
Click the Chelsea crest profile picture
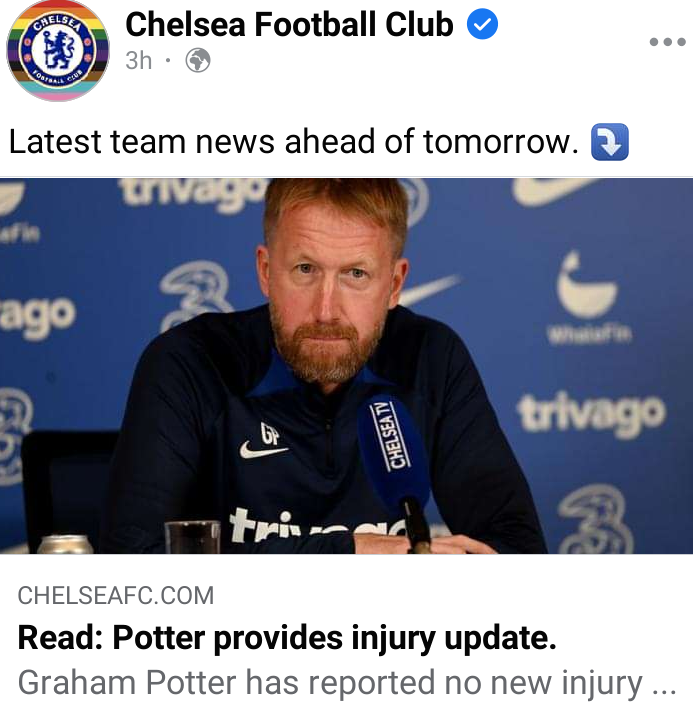click(58, 50)
